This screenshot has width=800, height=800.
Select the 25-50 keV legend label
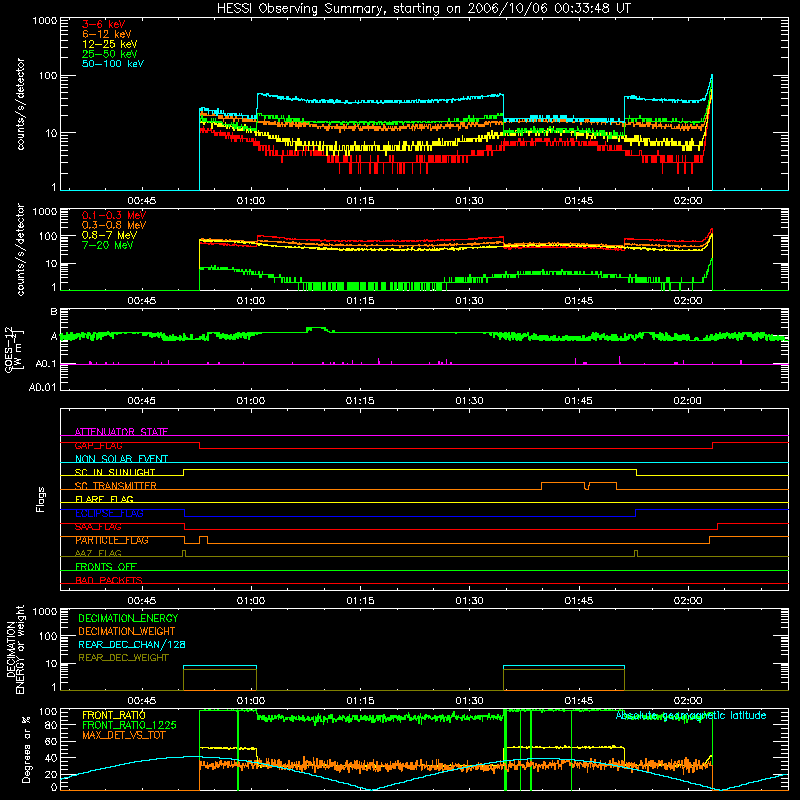[x=110, y=54]
